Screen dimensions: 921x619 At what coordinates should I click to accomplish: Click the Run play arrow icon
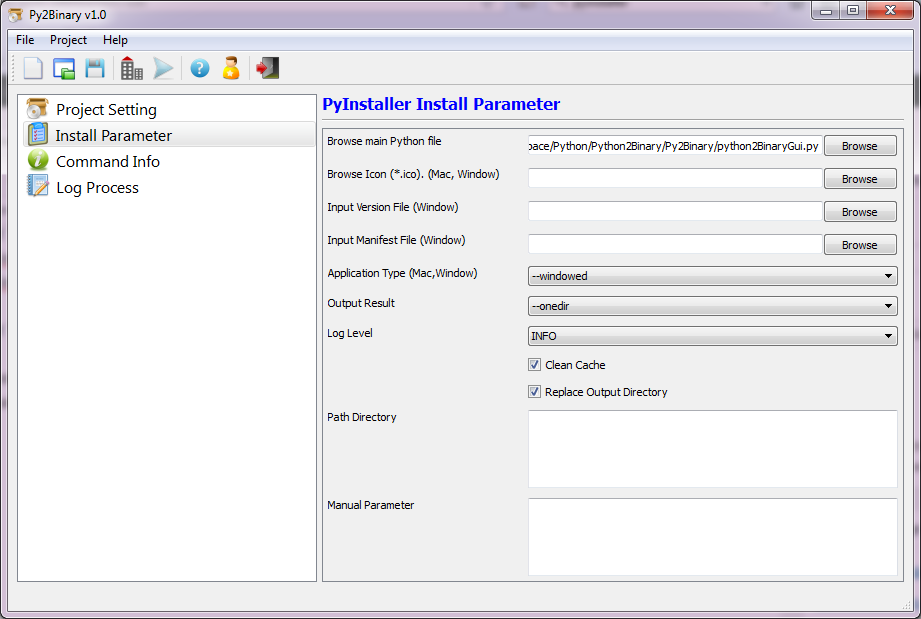coord(163,69)
